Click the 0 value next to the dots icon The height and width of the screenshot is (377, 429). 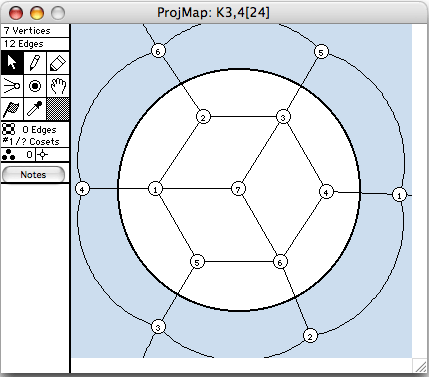[x=29, y=155]
